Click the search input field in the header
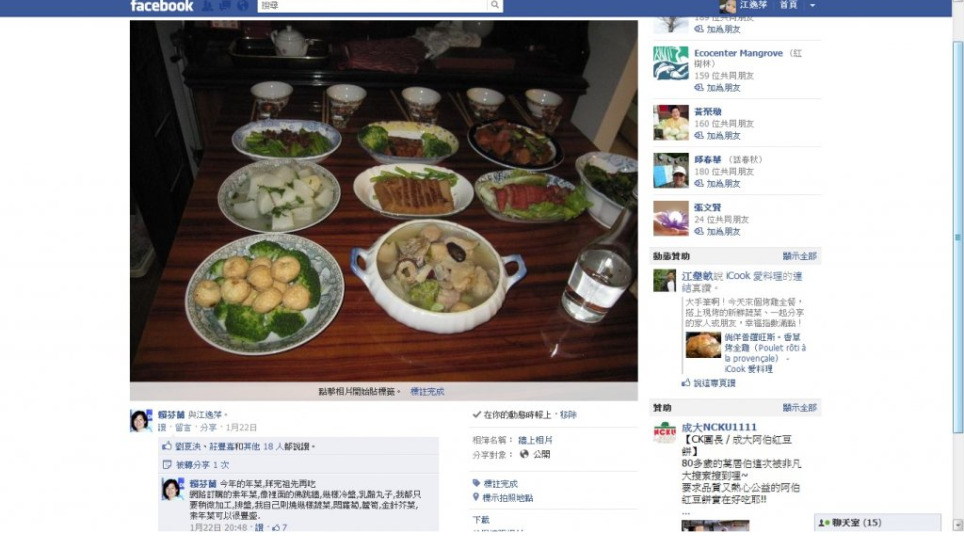 373,6
